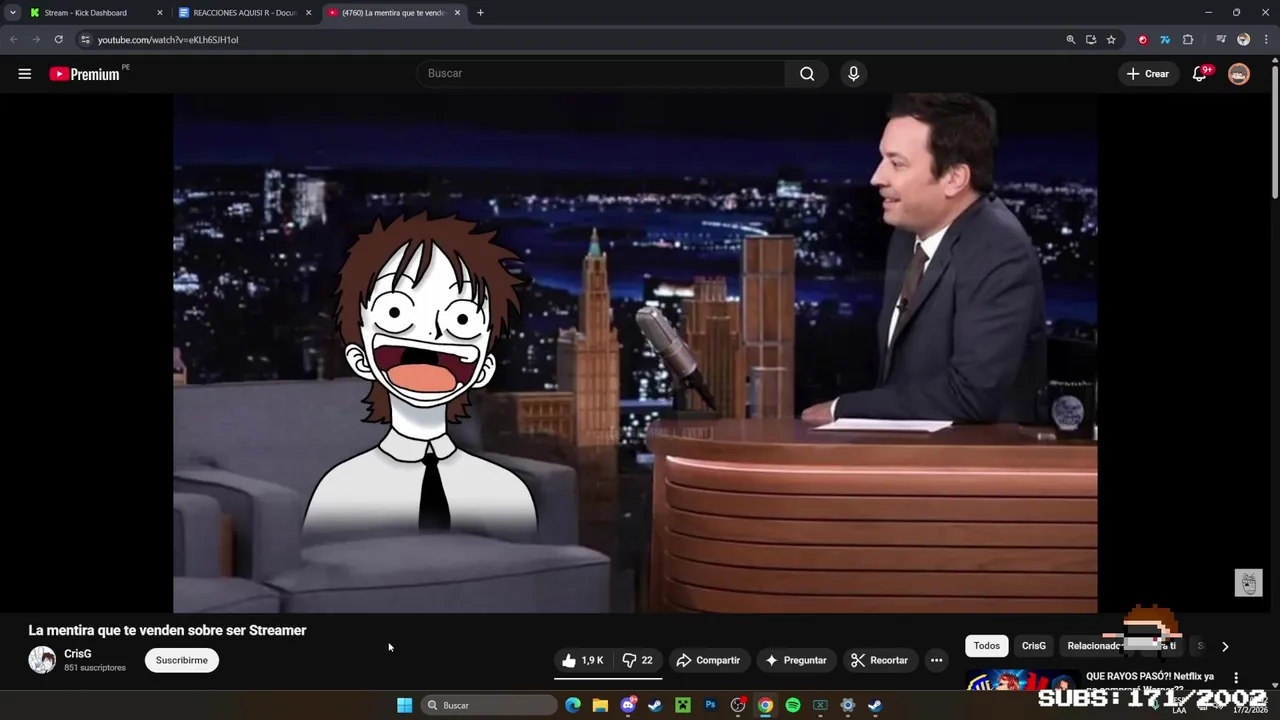Image resolution: width=1280 pixels, height=720 pixels.
Task: View site information icon in address bar
Action: (85, 40)
